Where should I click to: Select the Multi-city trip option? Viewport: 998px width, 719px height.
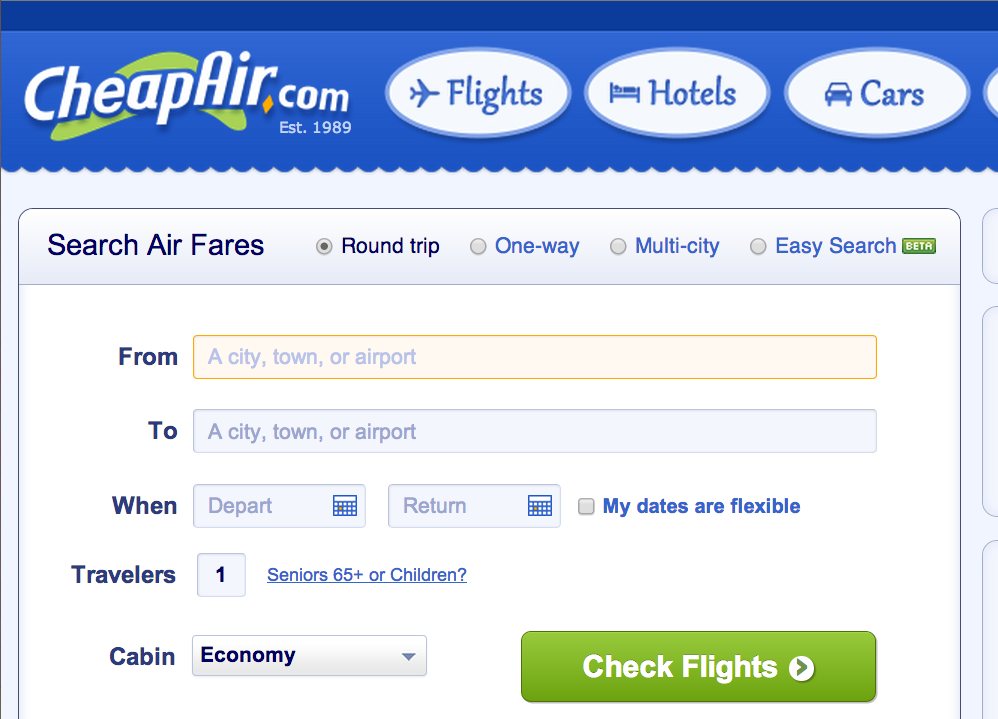coord(618,246)
